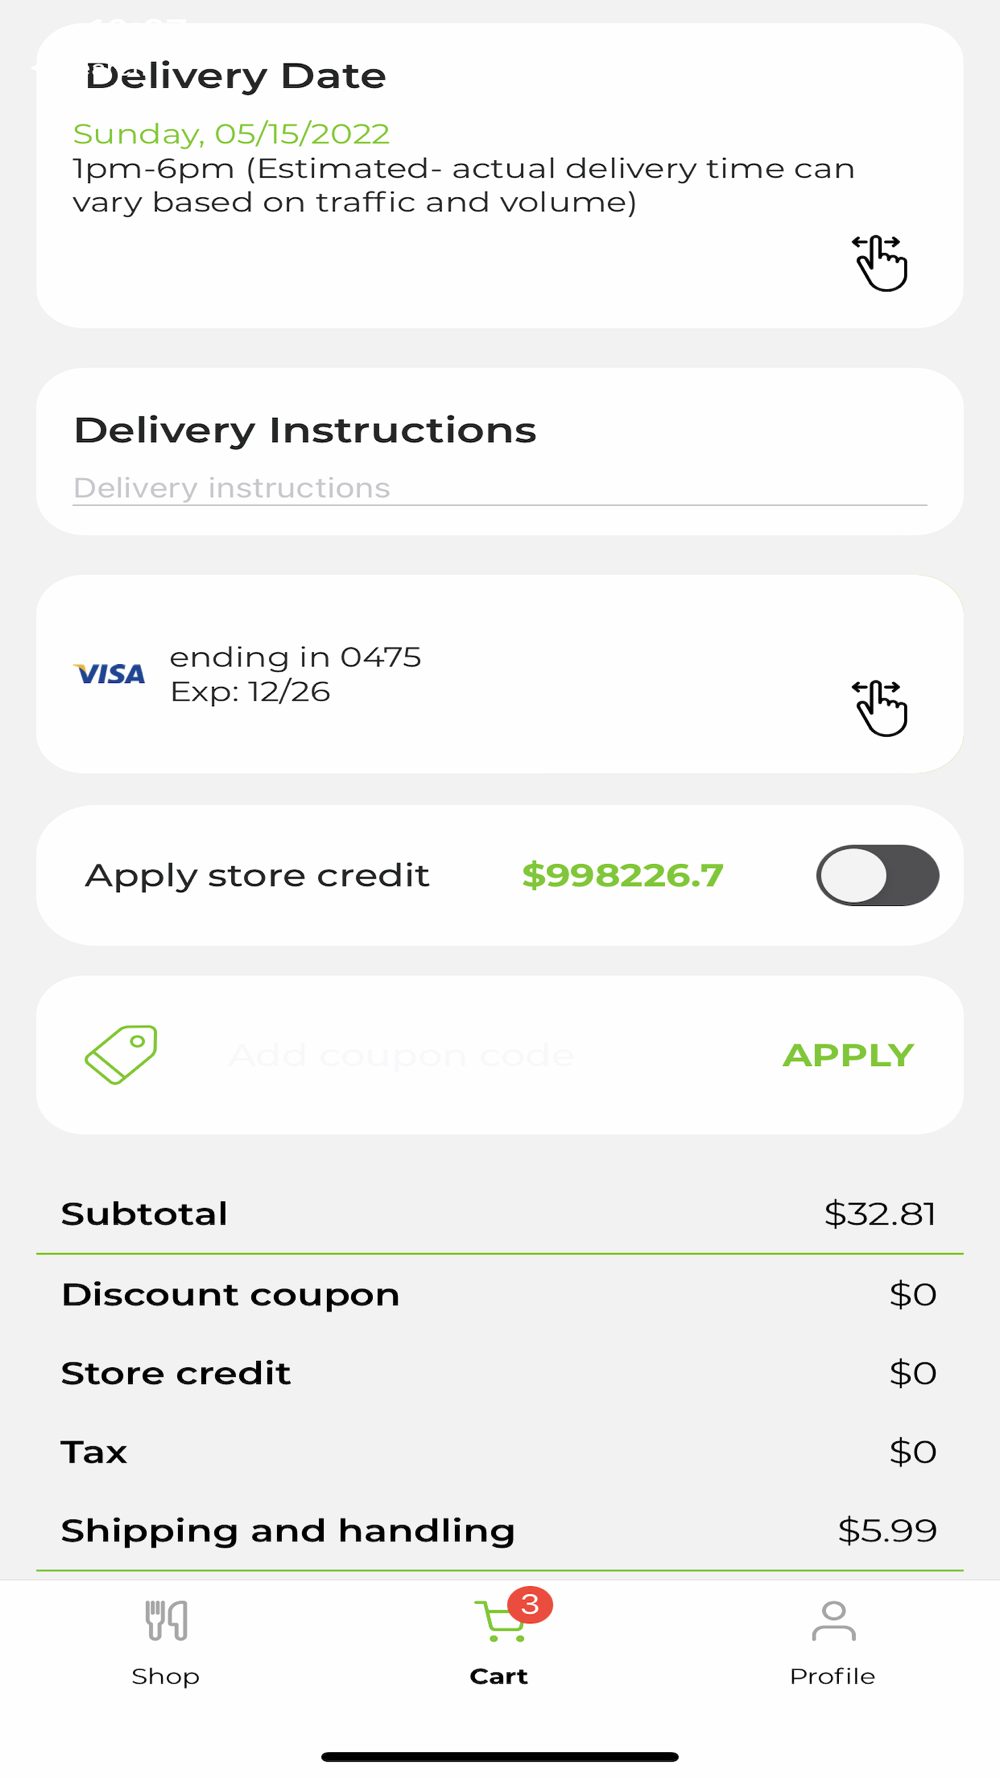1000x1778 pixels.
Task: Click the Visa logo
Action: (110, 674)
